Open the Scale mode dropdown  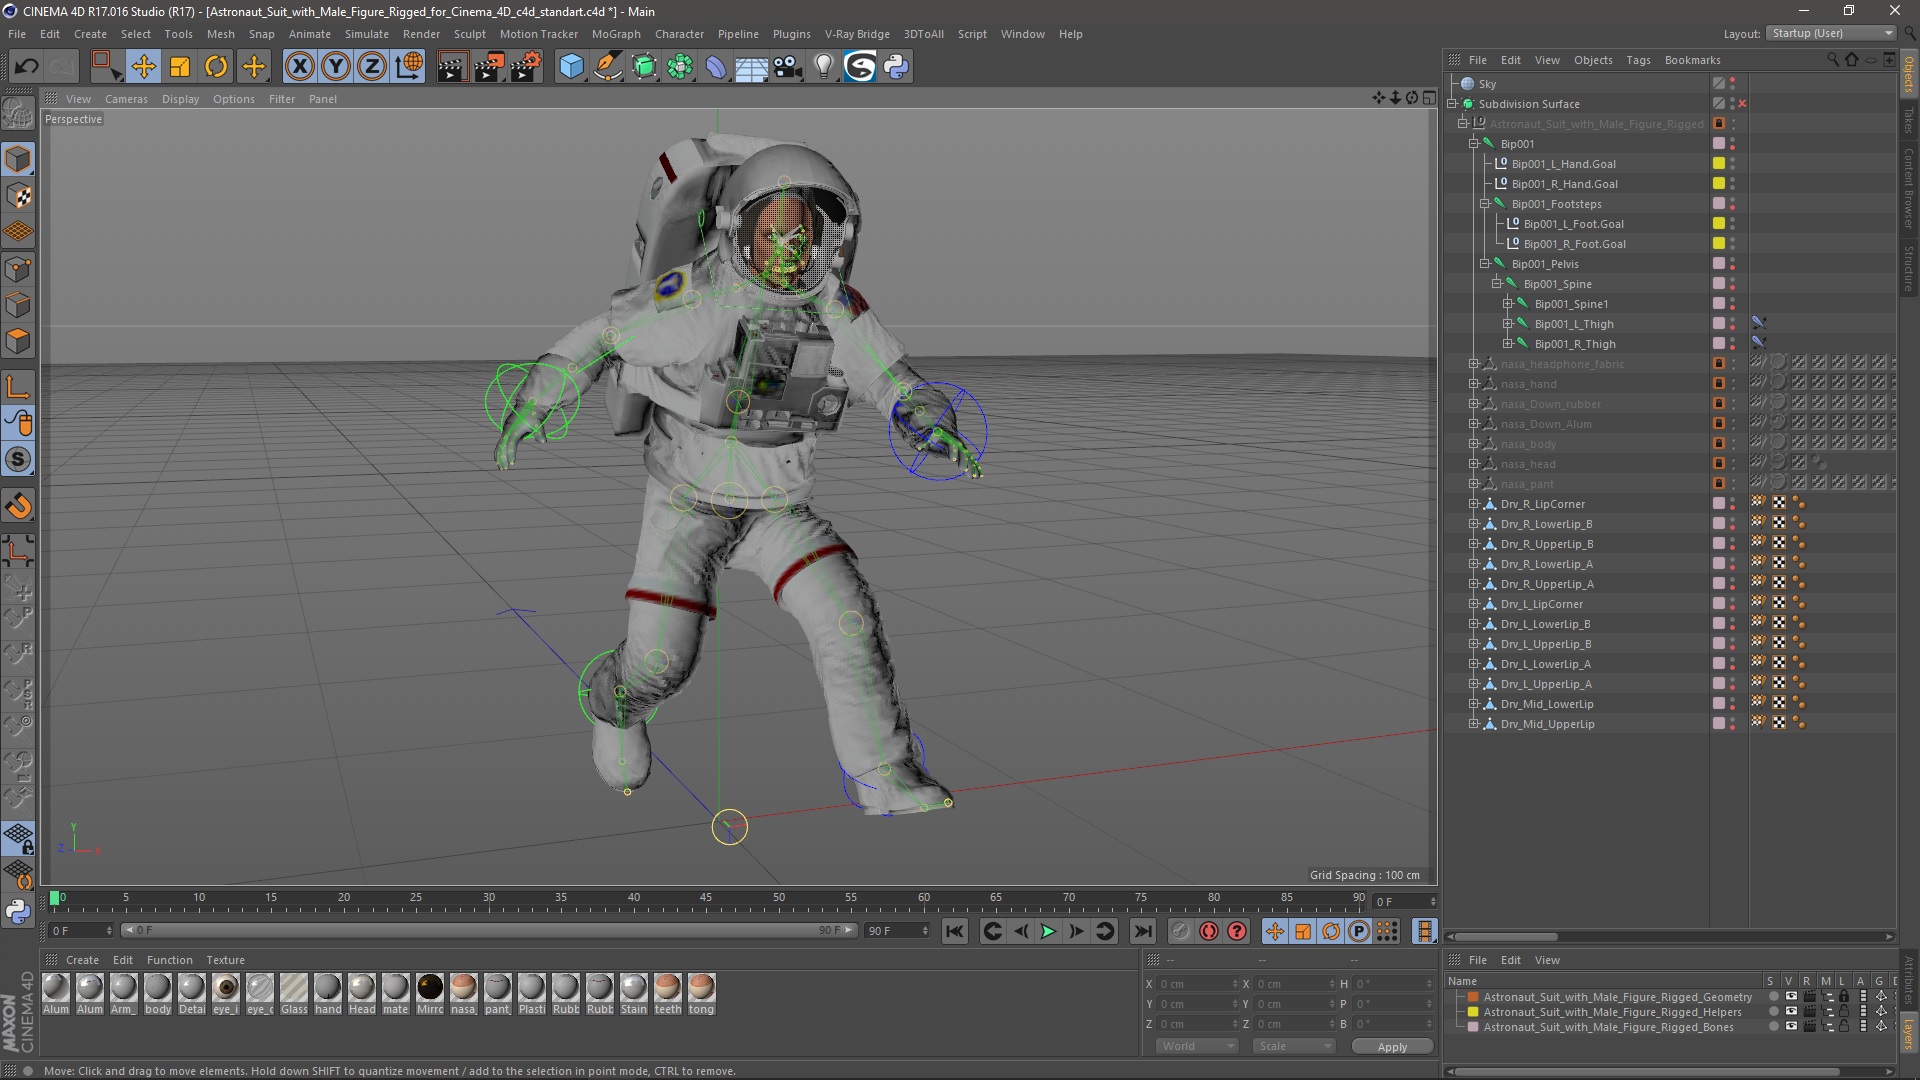click(x=1293, y=1046)
